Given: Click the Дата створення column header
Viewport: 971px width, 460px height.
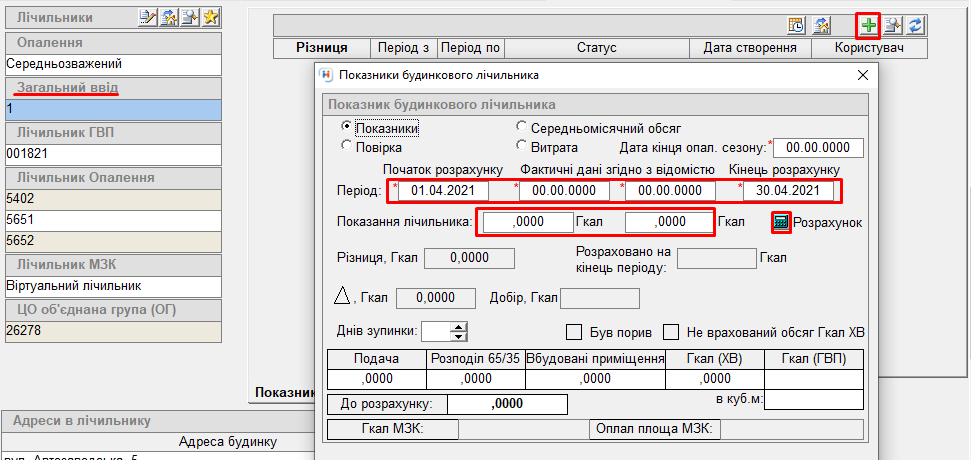Looking at the screenshot, I should coord(749,48).
